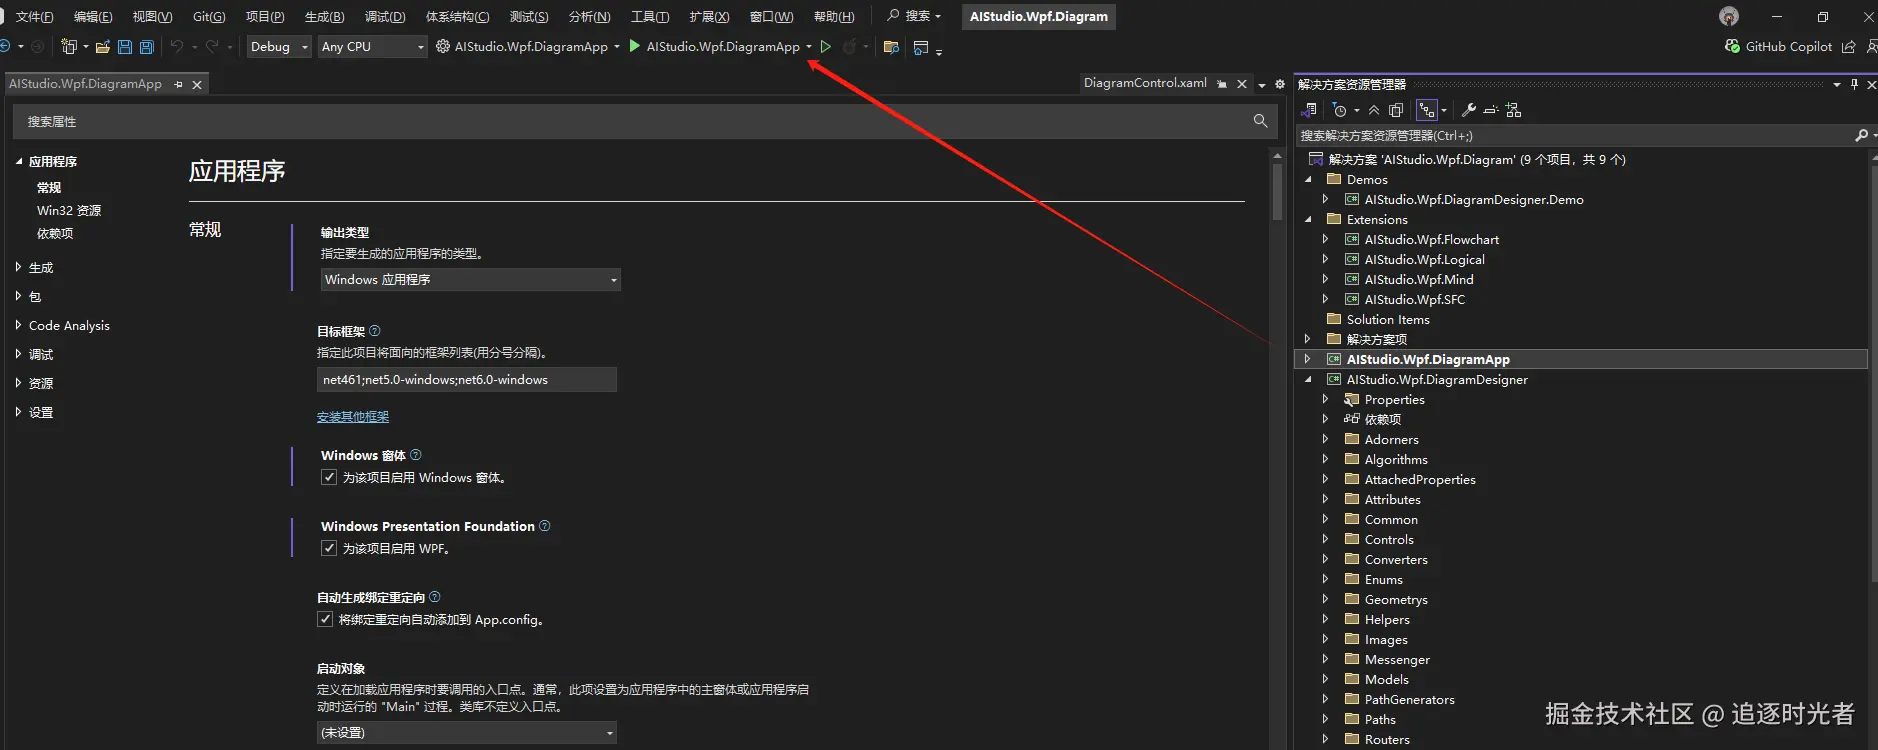This screenshot has height=750, width=1878.
Task: Switch to the DiagramControl.xaml tab
Action: pyautogui.click(x=1145, y=83)
